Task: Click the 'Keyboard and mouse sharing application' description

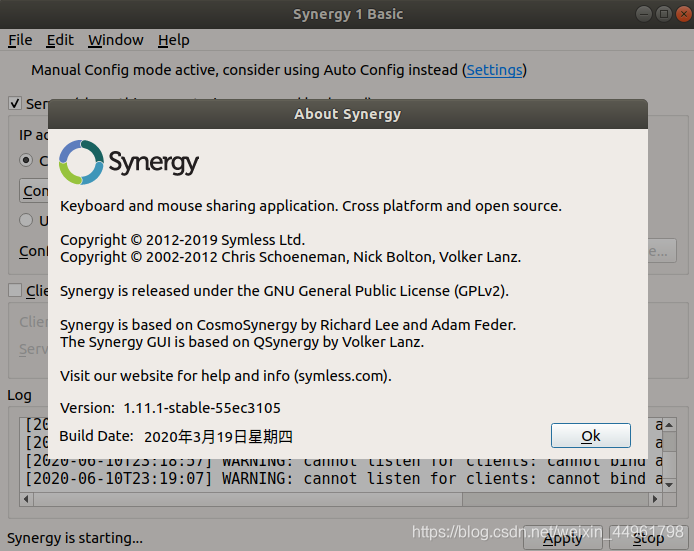Action: click(x=311, y=206)
